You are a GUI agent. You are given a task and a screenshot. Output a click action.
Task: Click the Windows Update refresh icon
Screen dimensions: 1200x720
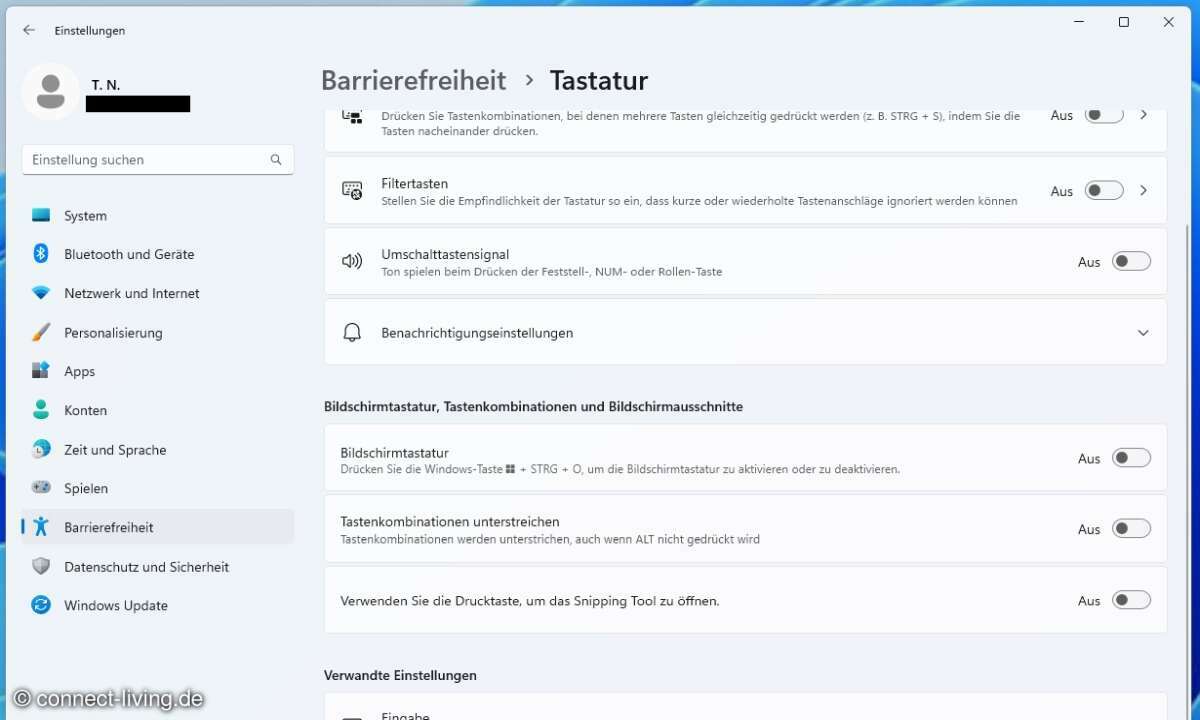(41, 605)
